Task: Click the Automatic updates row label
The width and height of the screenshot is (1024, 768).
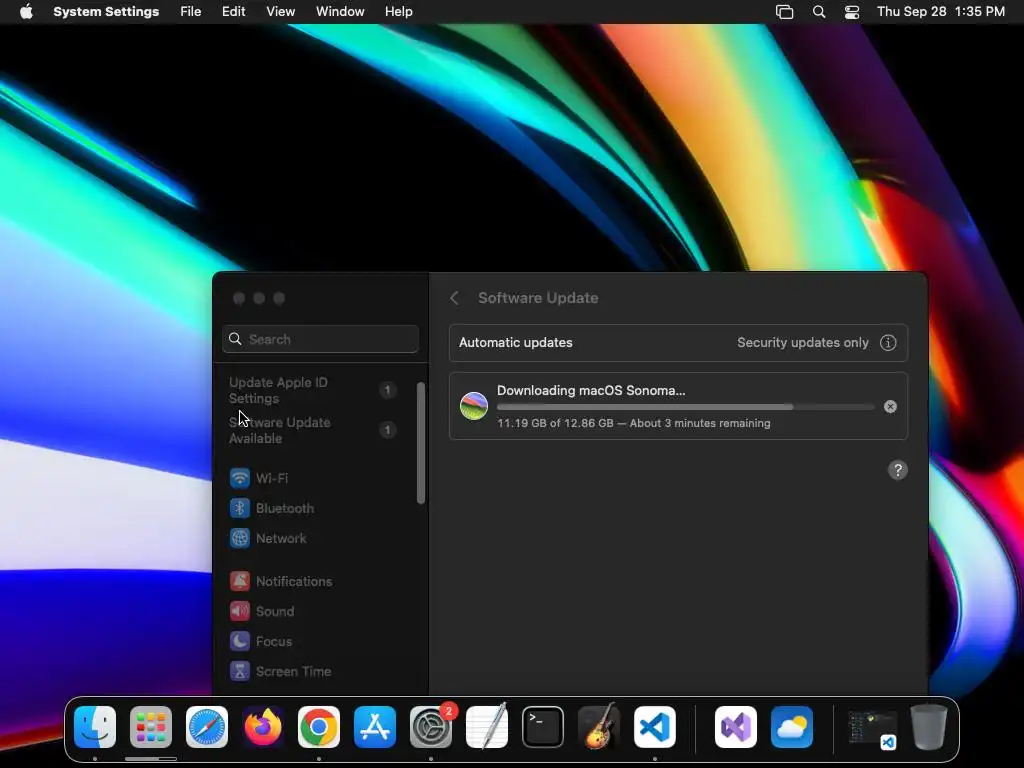Action: (x=516, y=343)
